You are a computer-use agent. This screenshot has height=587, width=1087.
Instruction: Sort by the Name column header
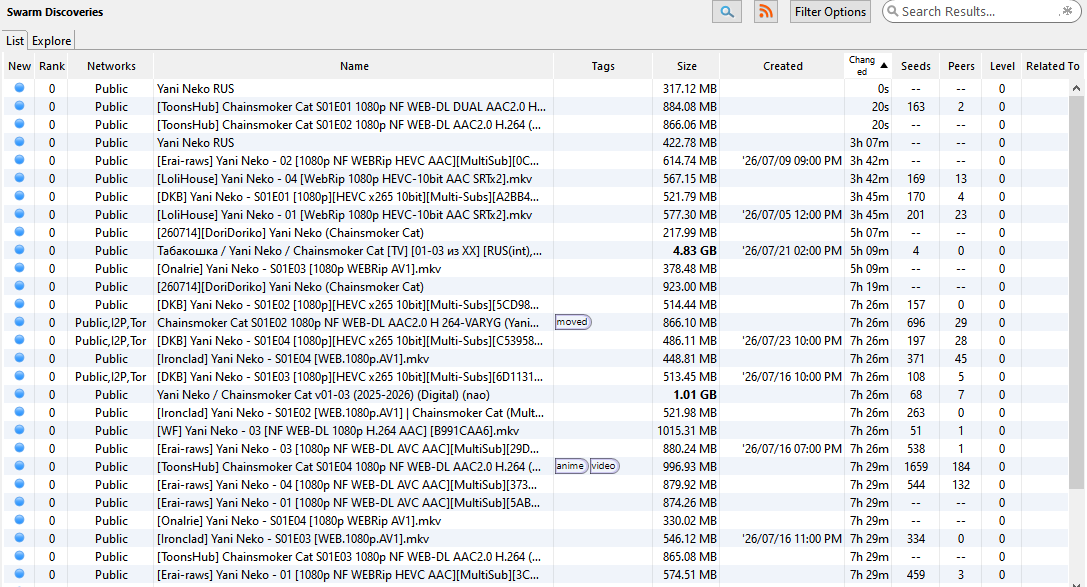click(354, 66)
